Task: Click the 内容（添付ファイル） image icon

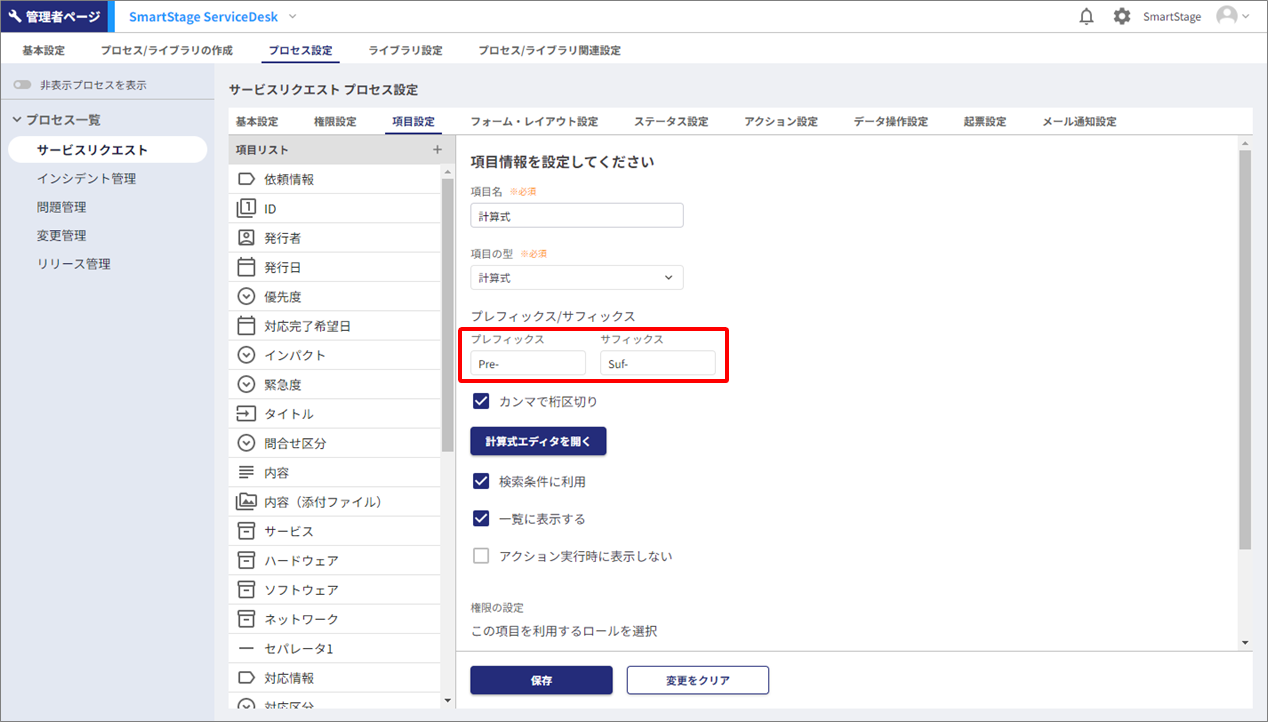Action: pyautogui.click(x=246, y=502)
